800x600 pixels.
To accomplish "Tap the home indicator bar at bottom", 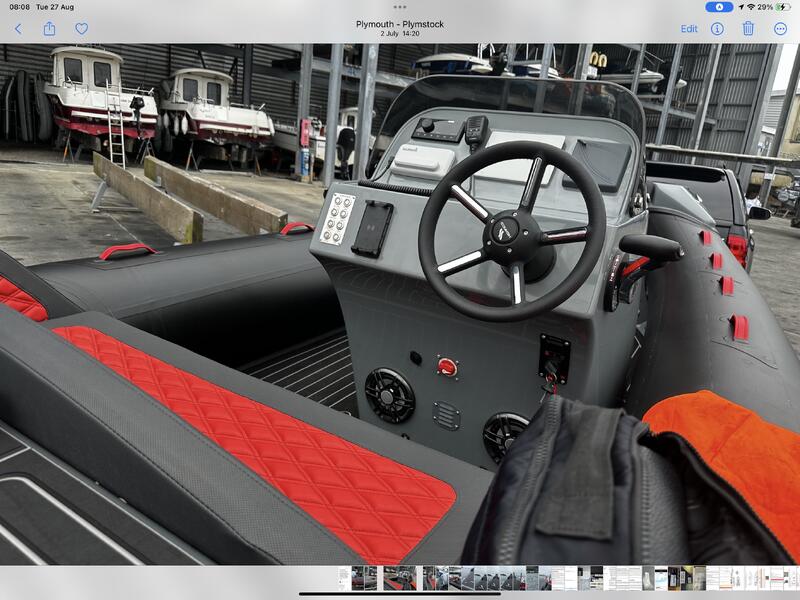I will pyautogui.click(x=400, y=594).
